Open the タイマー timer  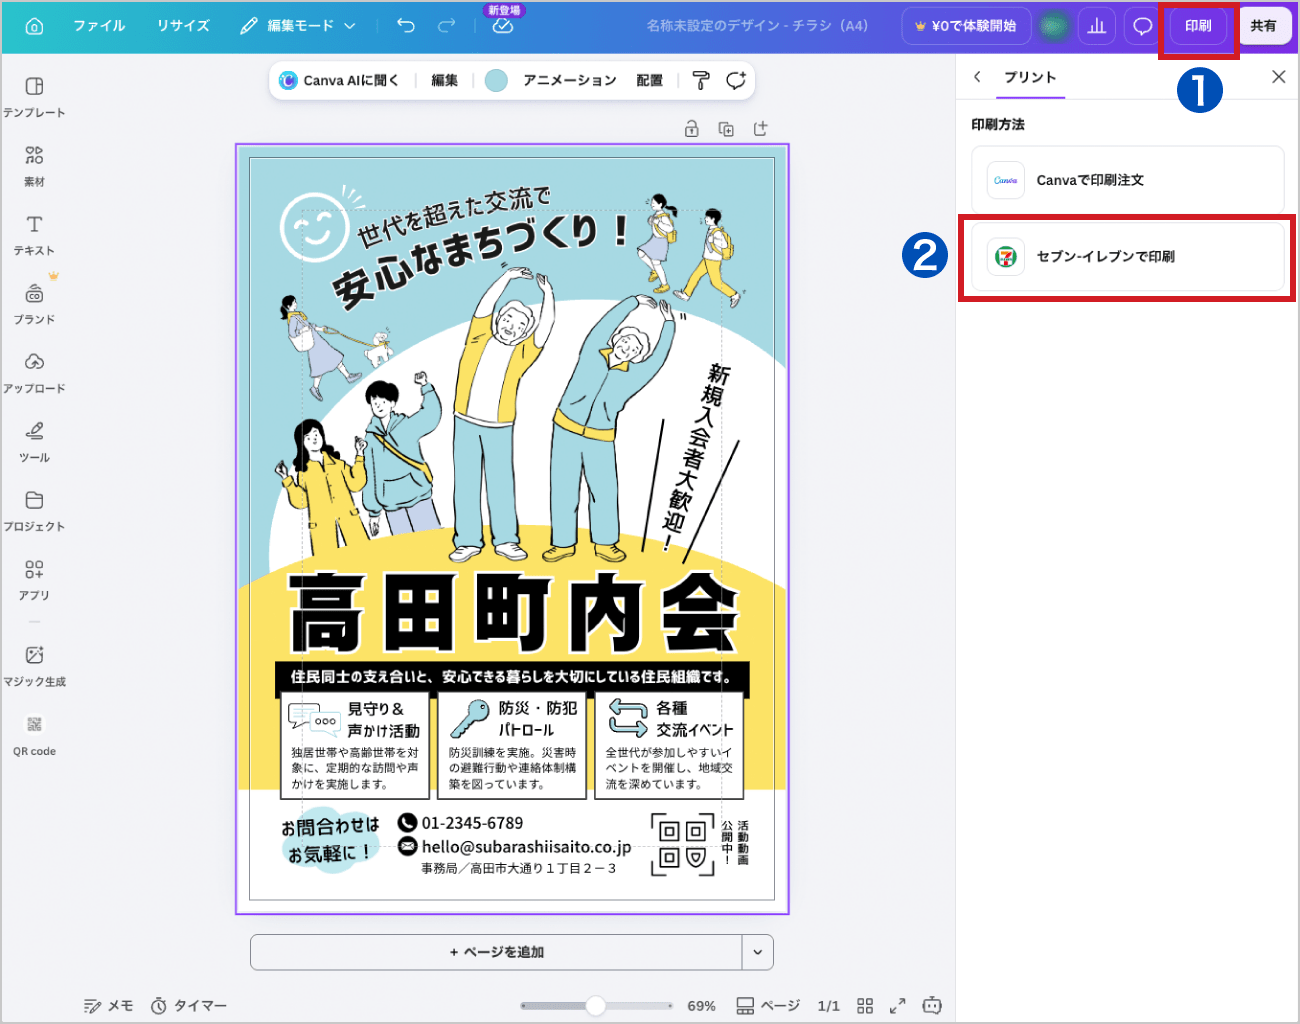(189, 1006)
